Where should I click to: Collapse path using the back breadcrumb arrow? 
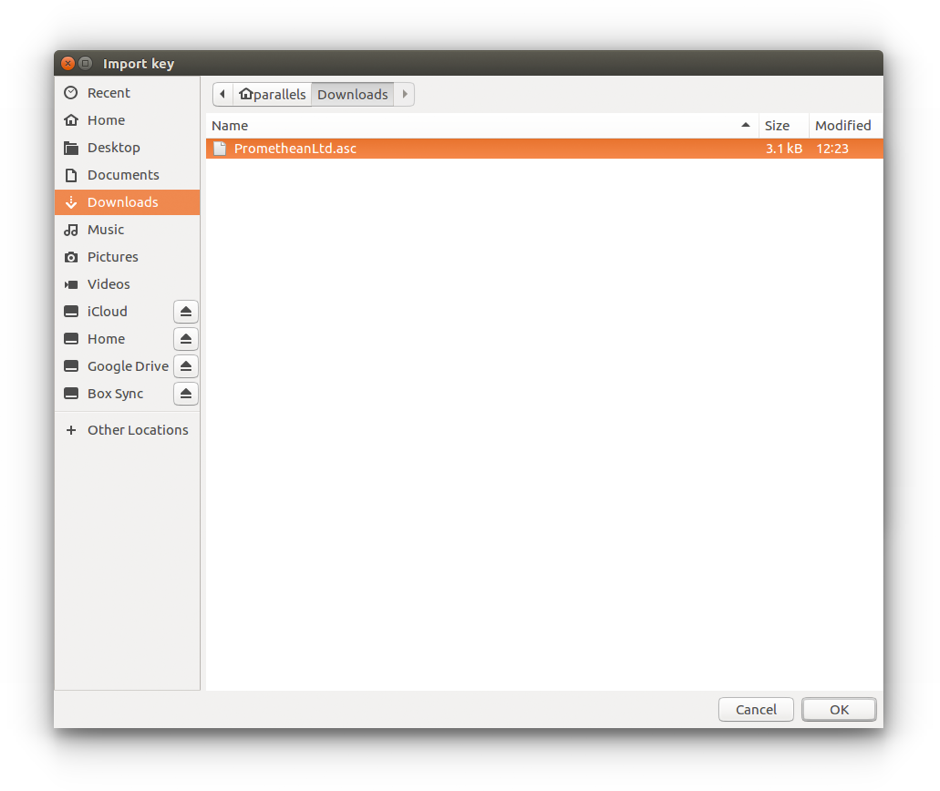pos(222,93)
